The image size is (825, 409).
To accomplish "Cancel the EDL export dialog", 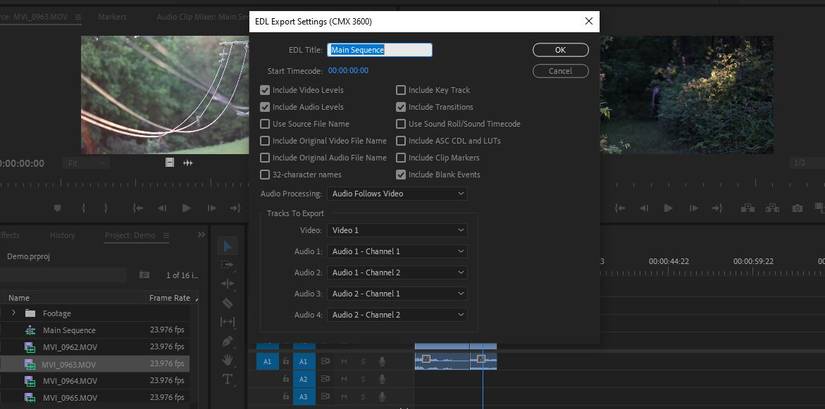I will [560, 71].
